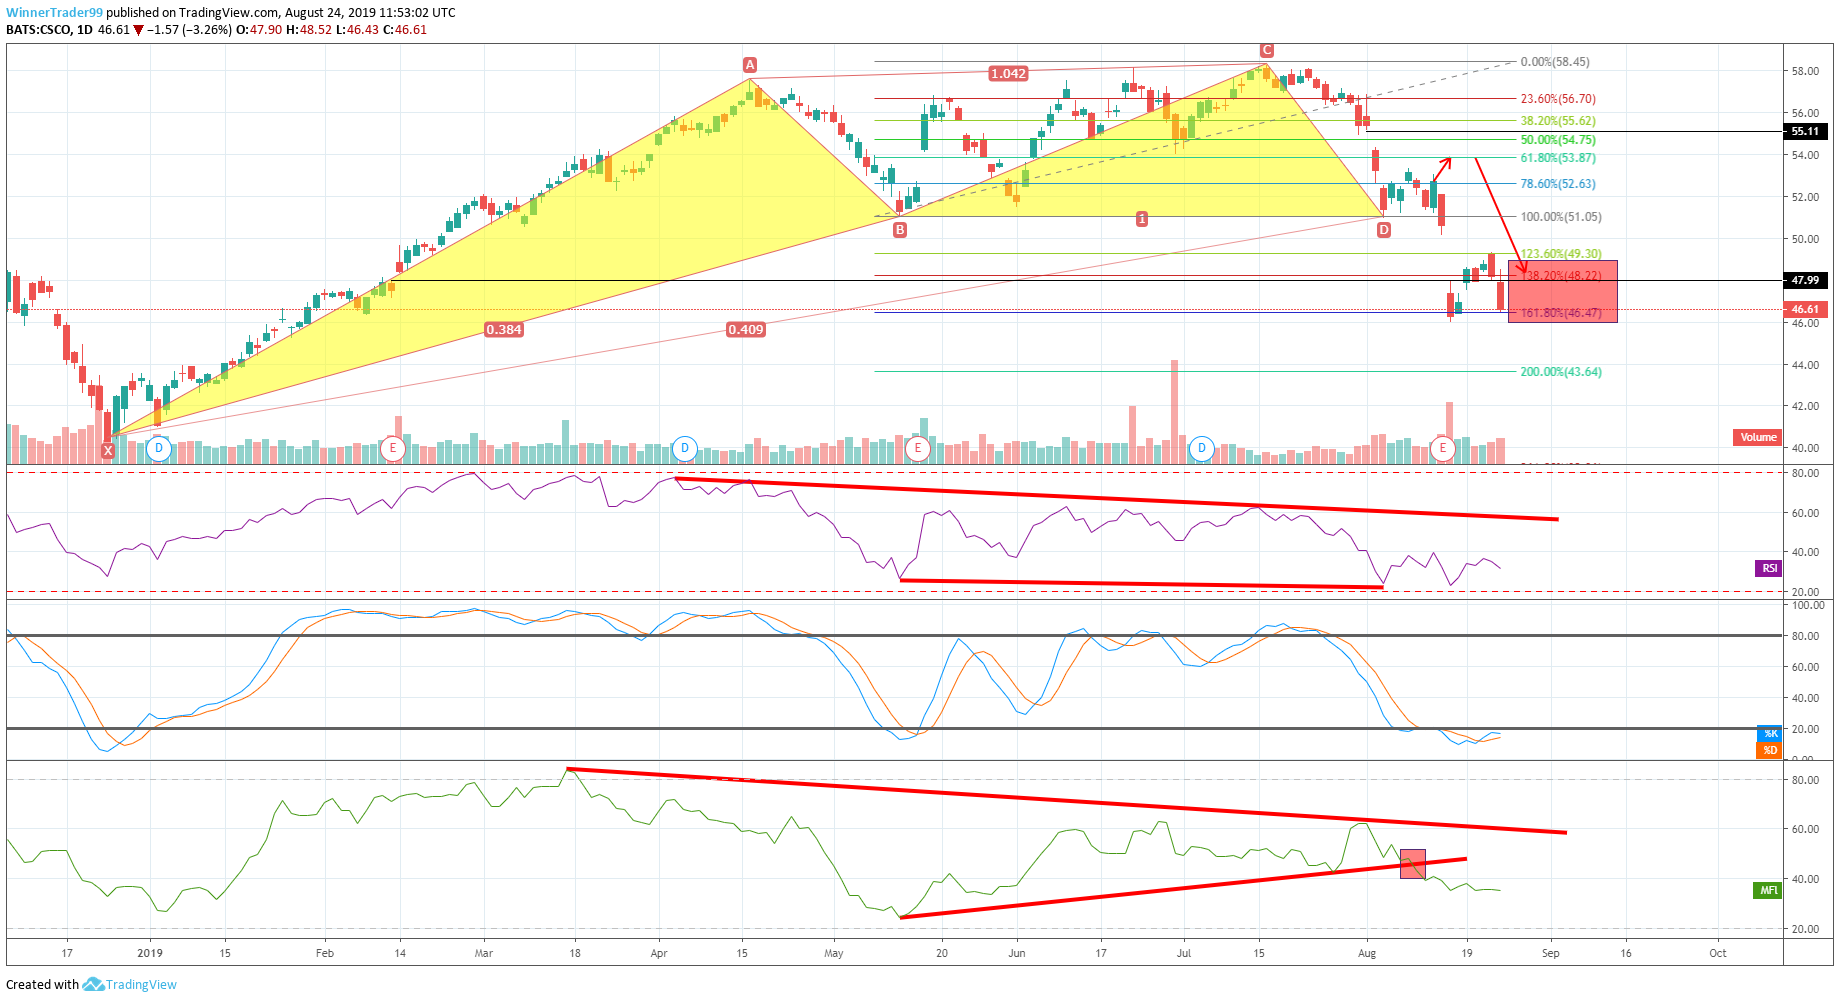Click the purple RSI indicator label
The width and height of the screenshot is (1840, 1002).
pyautogui.click(x=1769, y=568)
